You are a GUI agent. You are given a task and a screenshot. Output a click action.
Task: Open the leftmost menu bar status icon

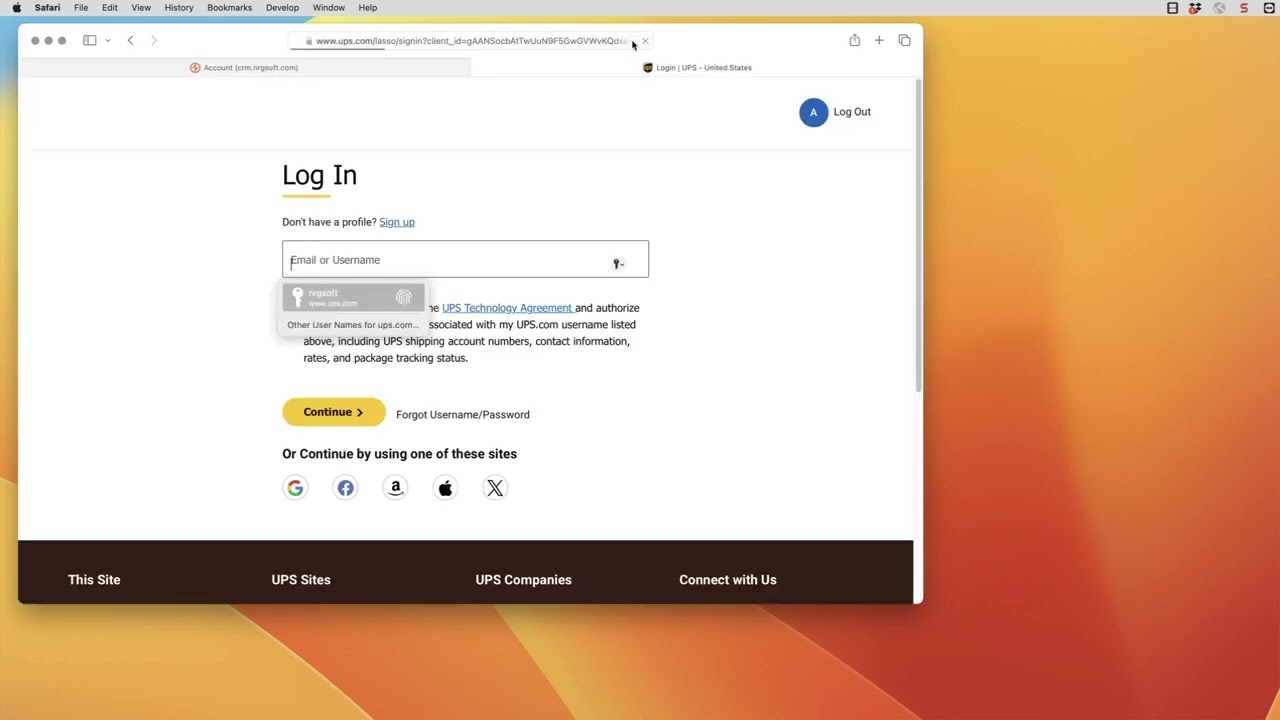pos(1172,8)
